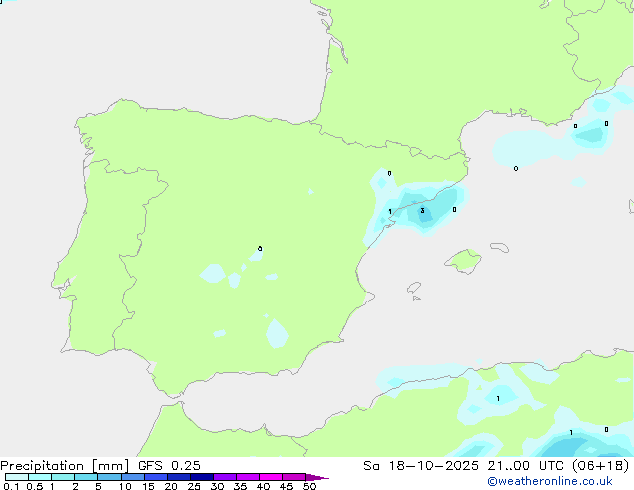Click the weatheronline.co.uk copyright link

[x=550, y=481]
